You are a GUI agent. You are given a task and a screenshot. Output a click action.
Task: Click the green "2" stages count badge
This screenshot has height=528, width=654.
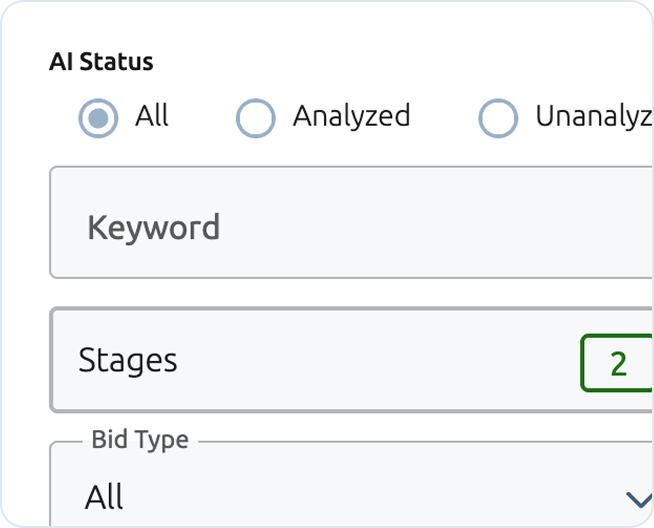point(617,363)
